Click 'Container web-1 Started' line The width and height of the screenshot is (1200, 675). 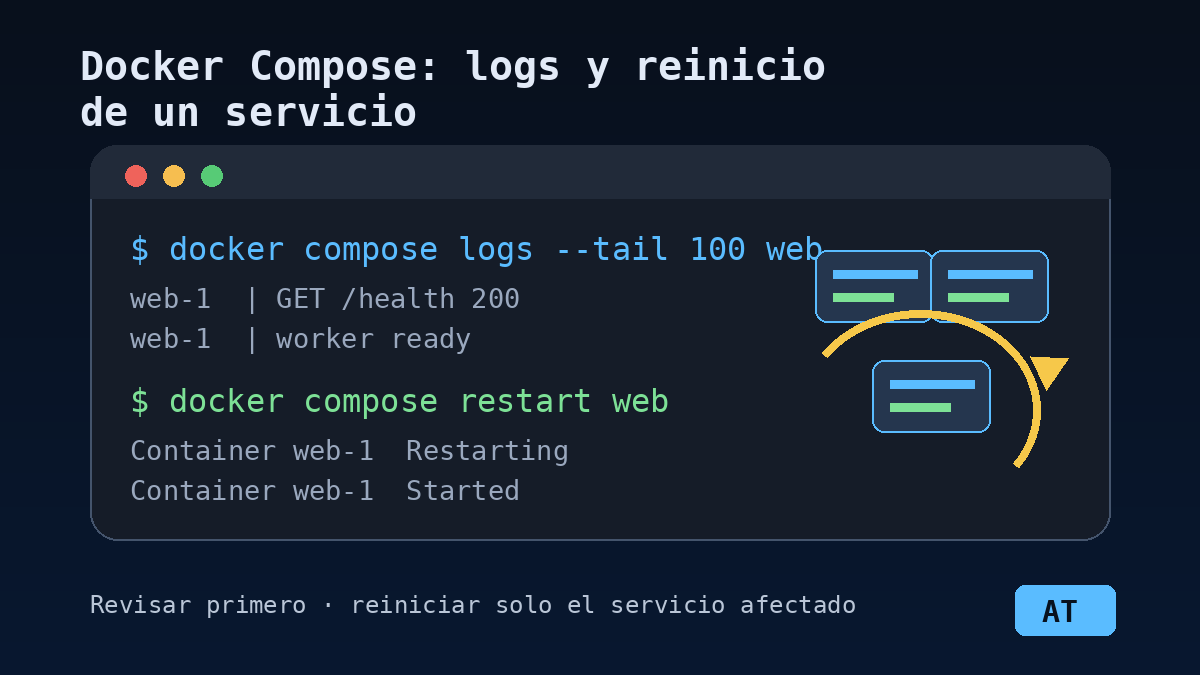[325, 491]
